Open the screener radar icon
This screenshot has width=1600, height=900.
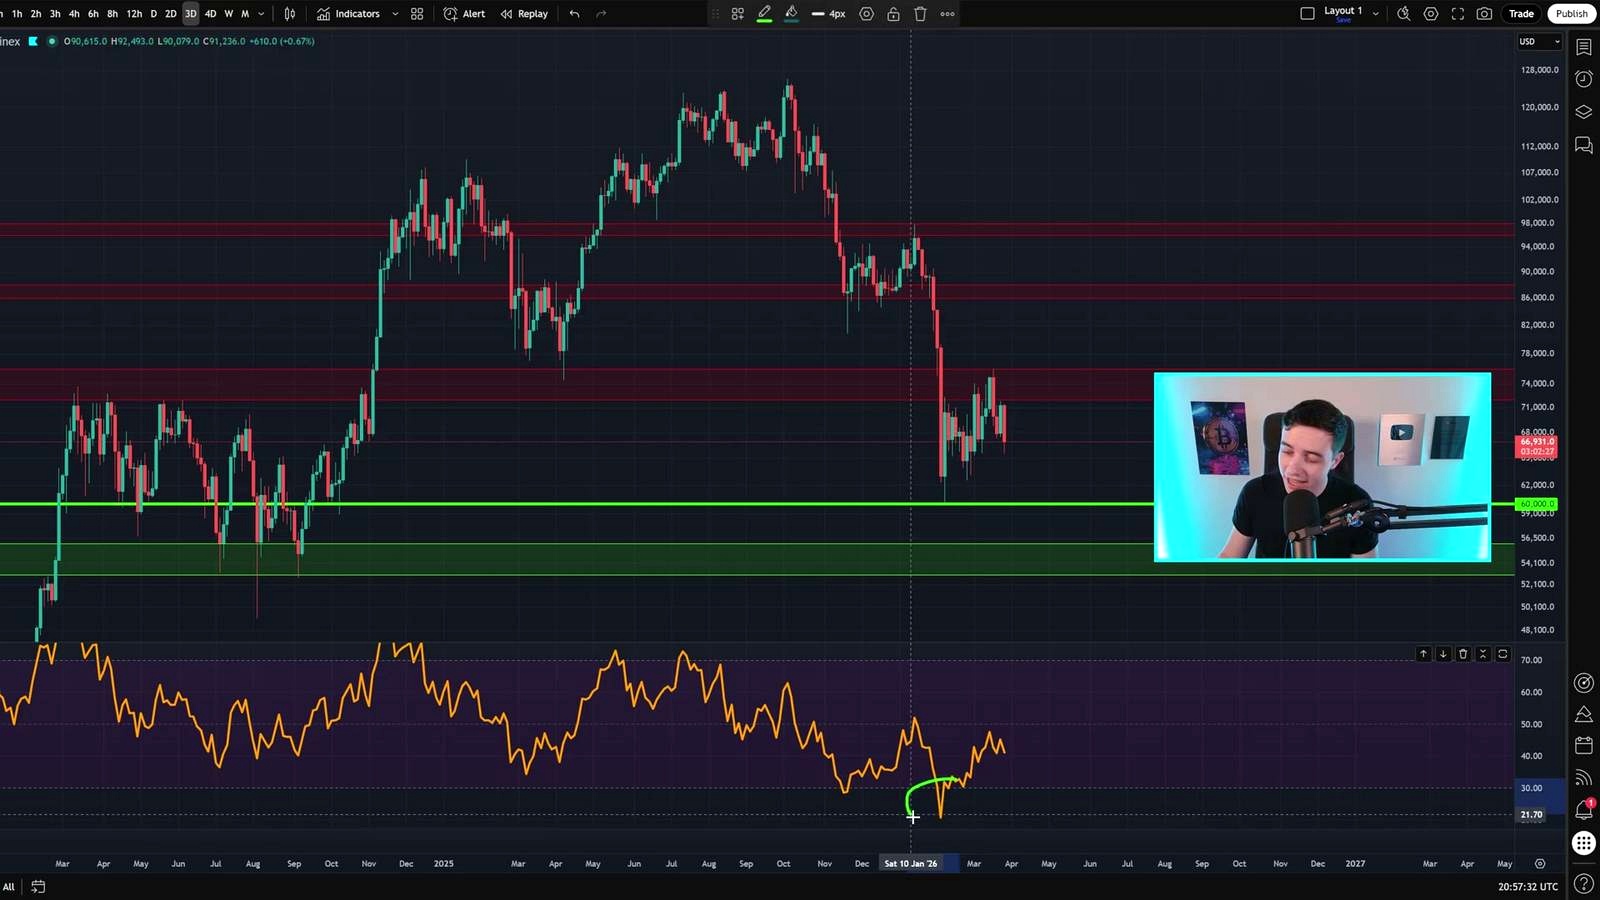[x=1584, y=683]
